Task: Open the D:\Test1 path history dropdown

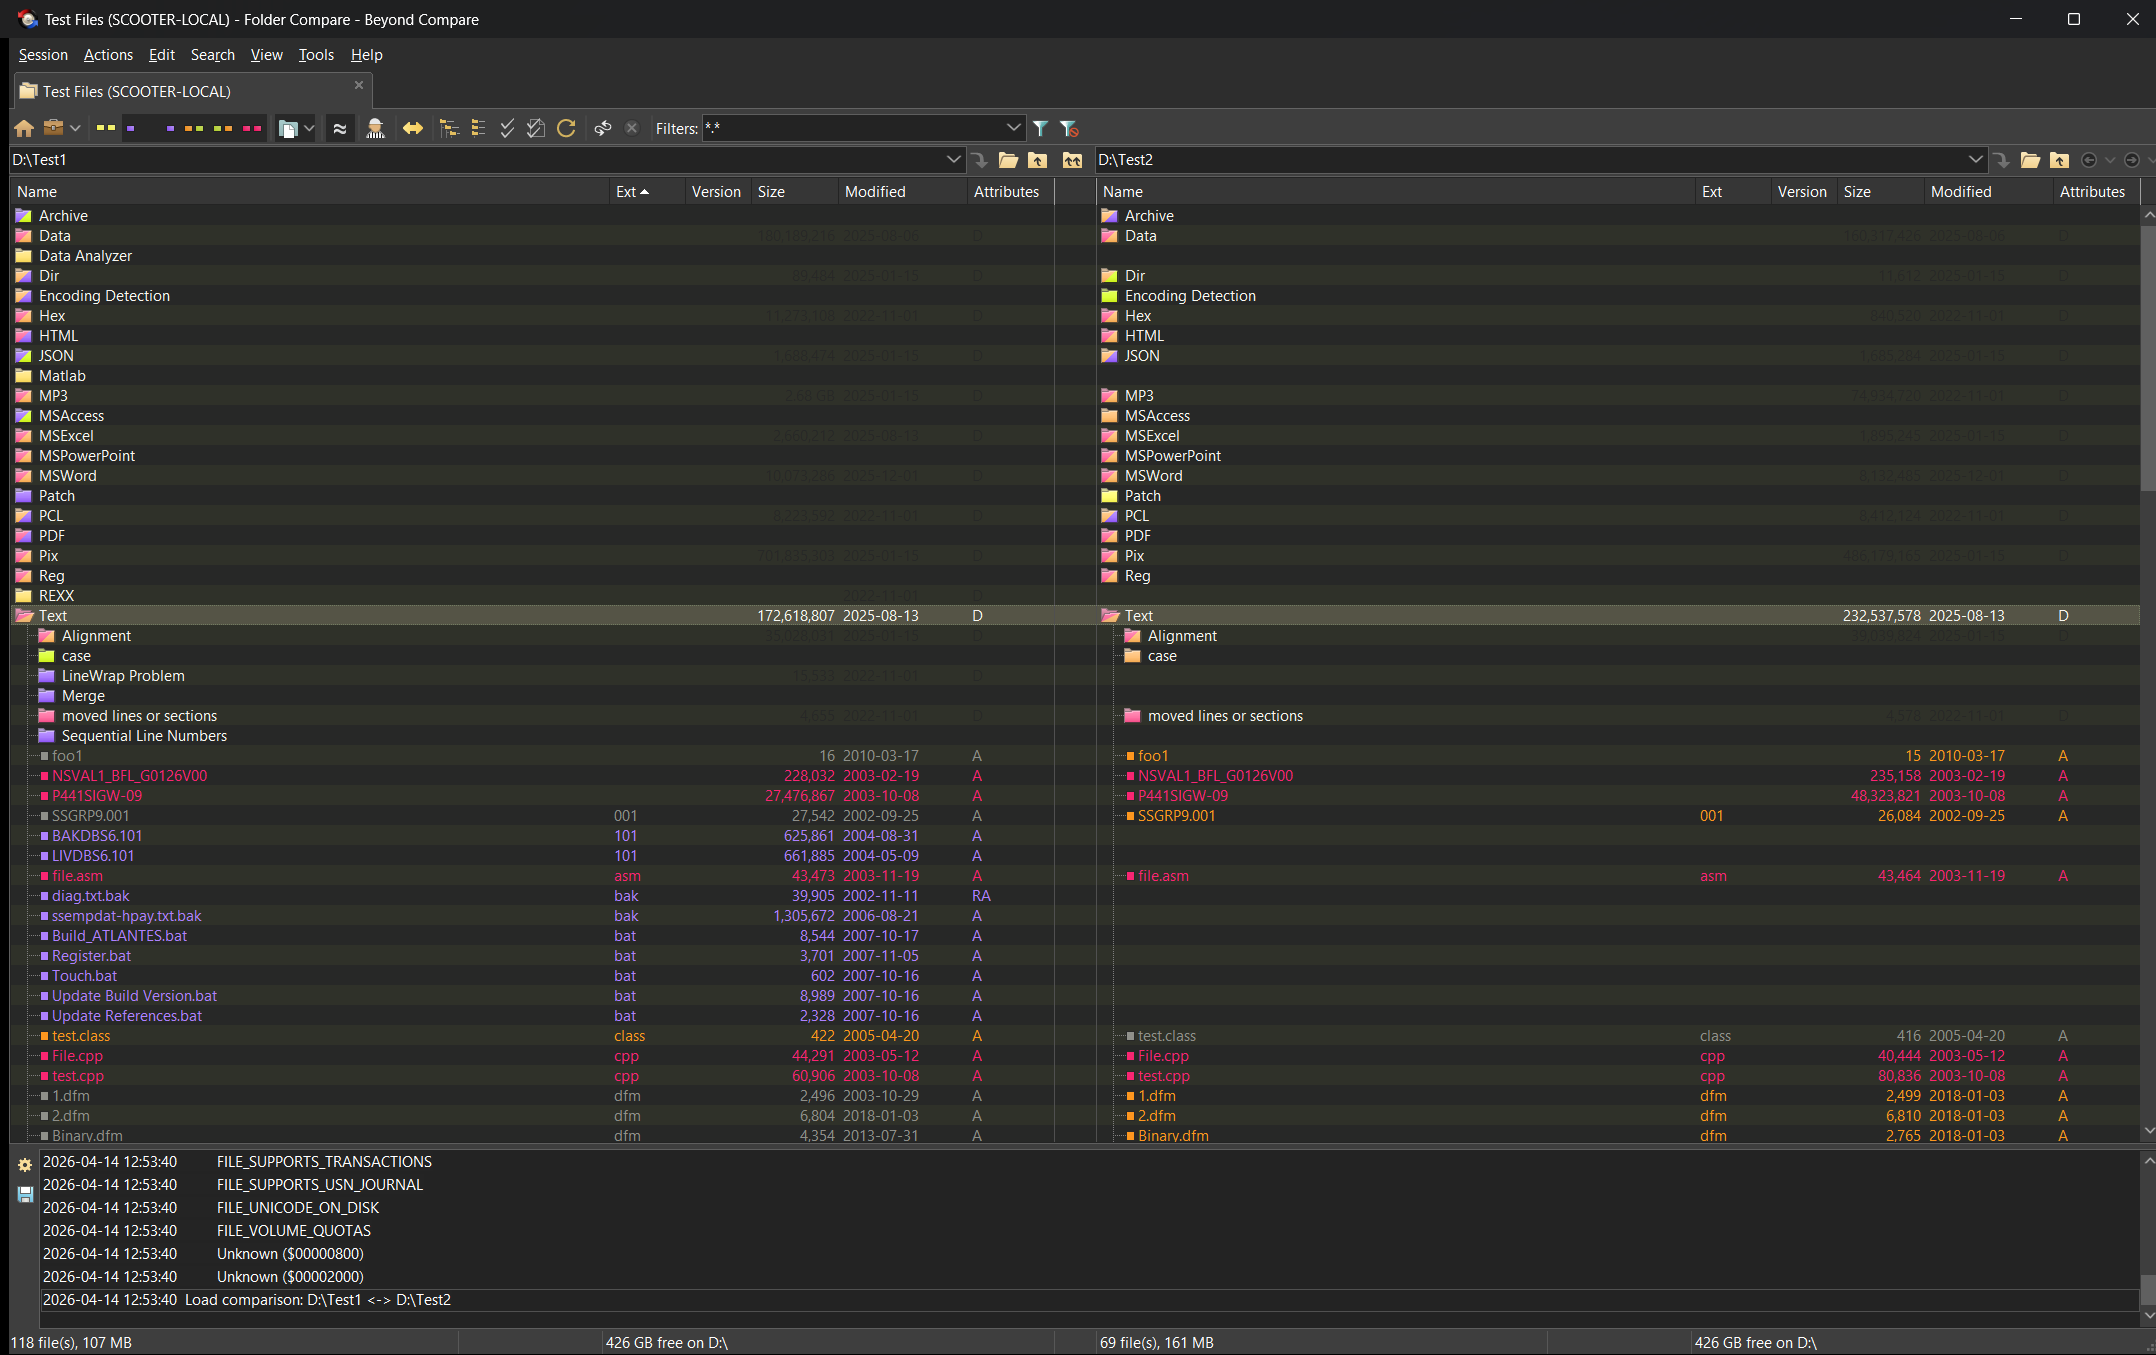Action: 952,160
